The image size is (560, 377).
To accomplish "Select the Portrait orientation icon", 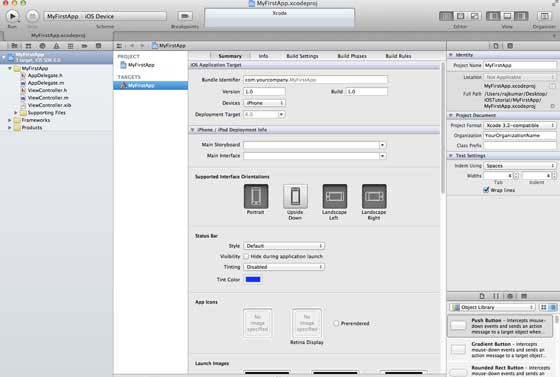I will click(x=256, y=196).
